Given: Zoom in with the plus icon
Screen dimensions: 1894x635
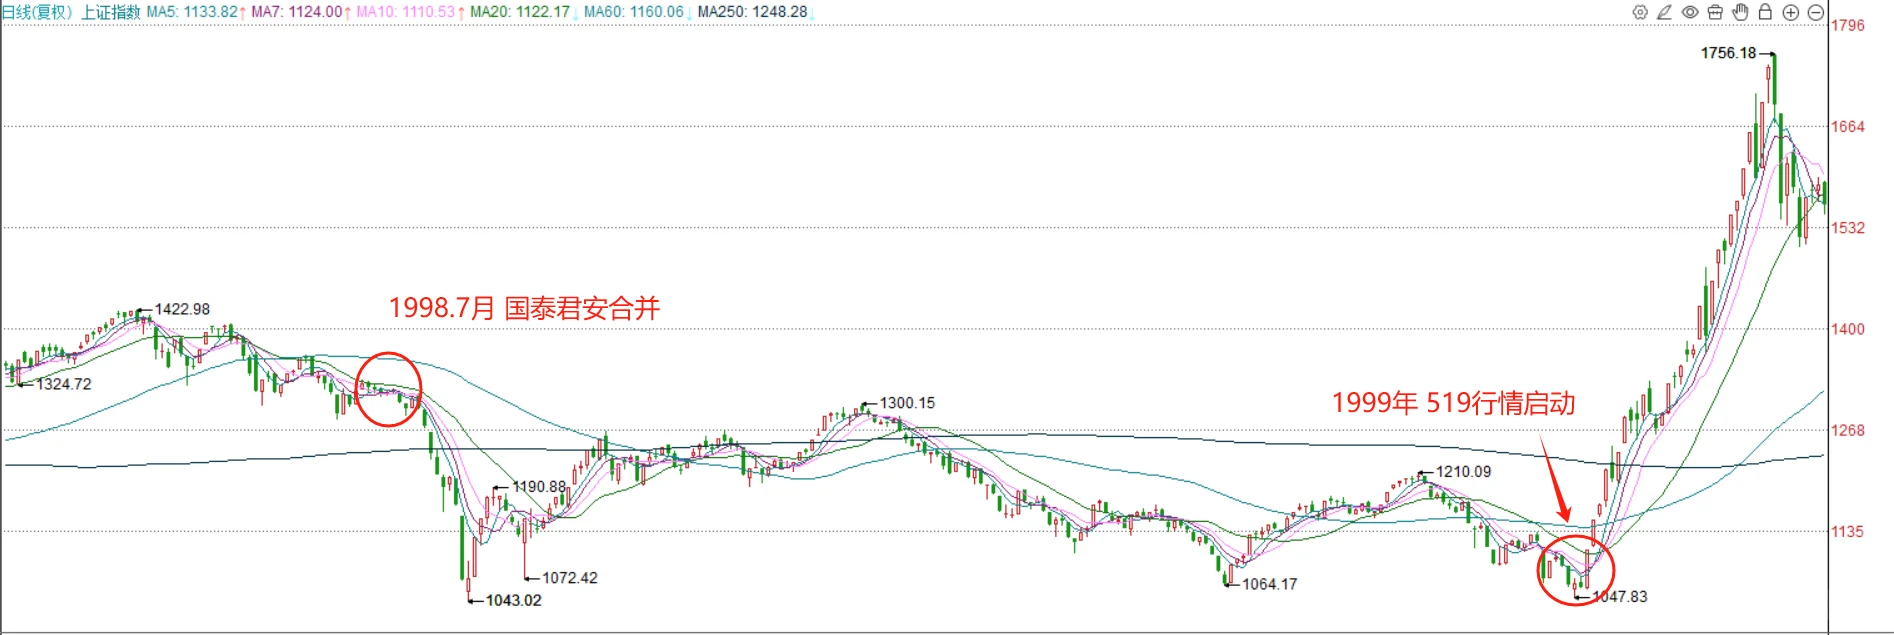Looking at the screenshot, I should pyautogui.click(x=1790, y=12).
